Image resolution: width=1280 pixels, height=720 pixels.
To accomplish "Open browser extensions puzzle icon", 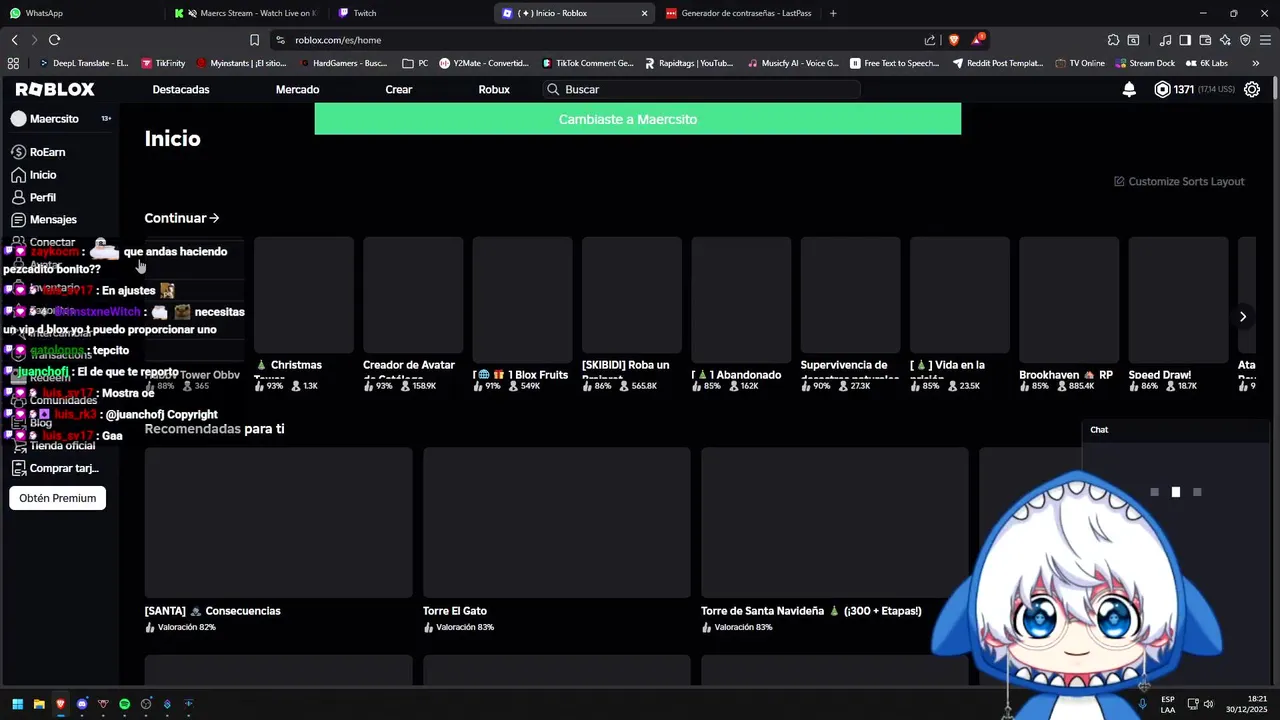I will [x=1113, y=40].
